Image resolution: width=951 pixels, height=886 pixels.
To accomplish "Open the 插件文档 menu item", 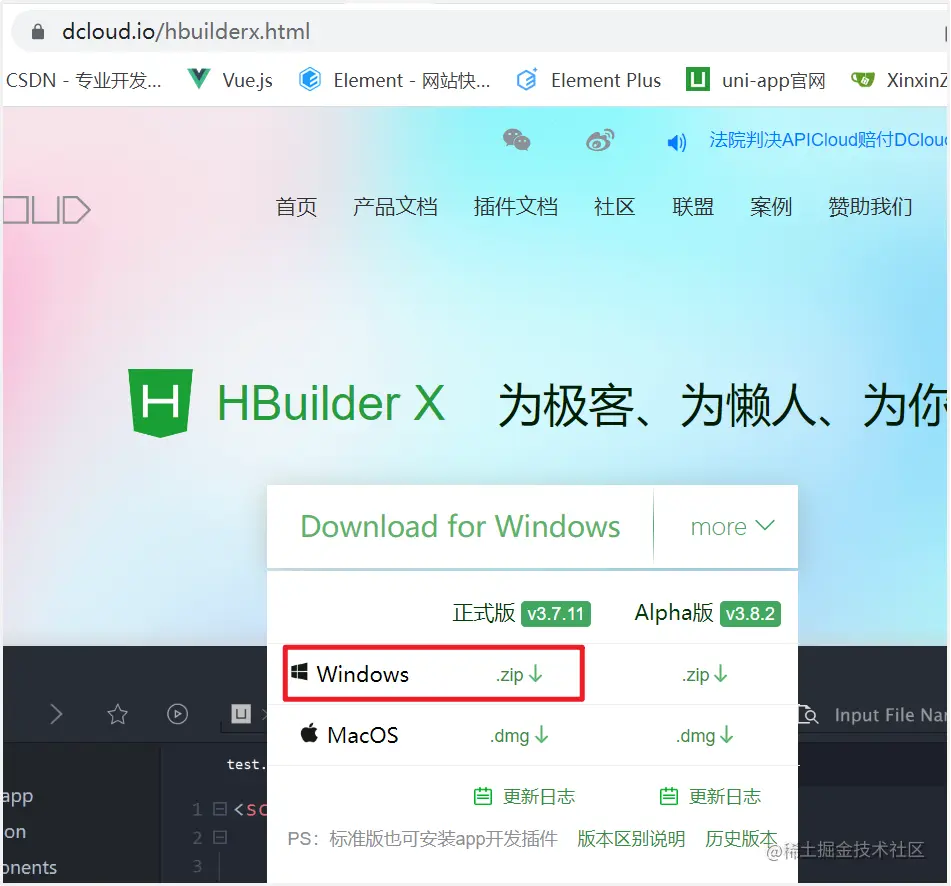I will tap(516, 207).
